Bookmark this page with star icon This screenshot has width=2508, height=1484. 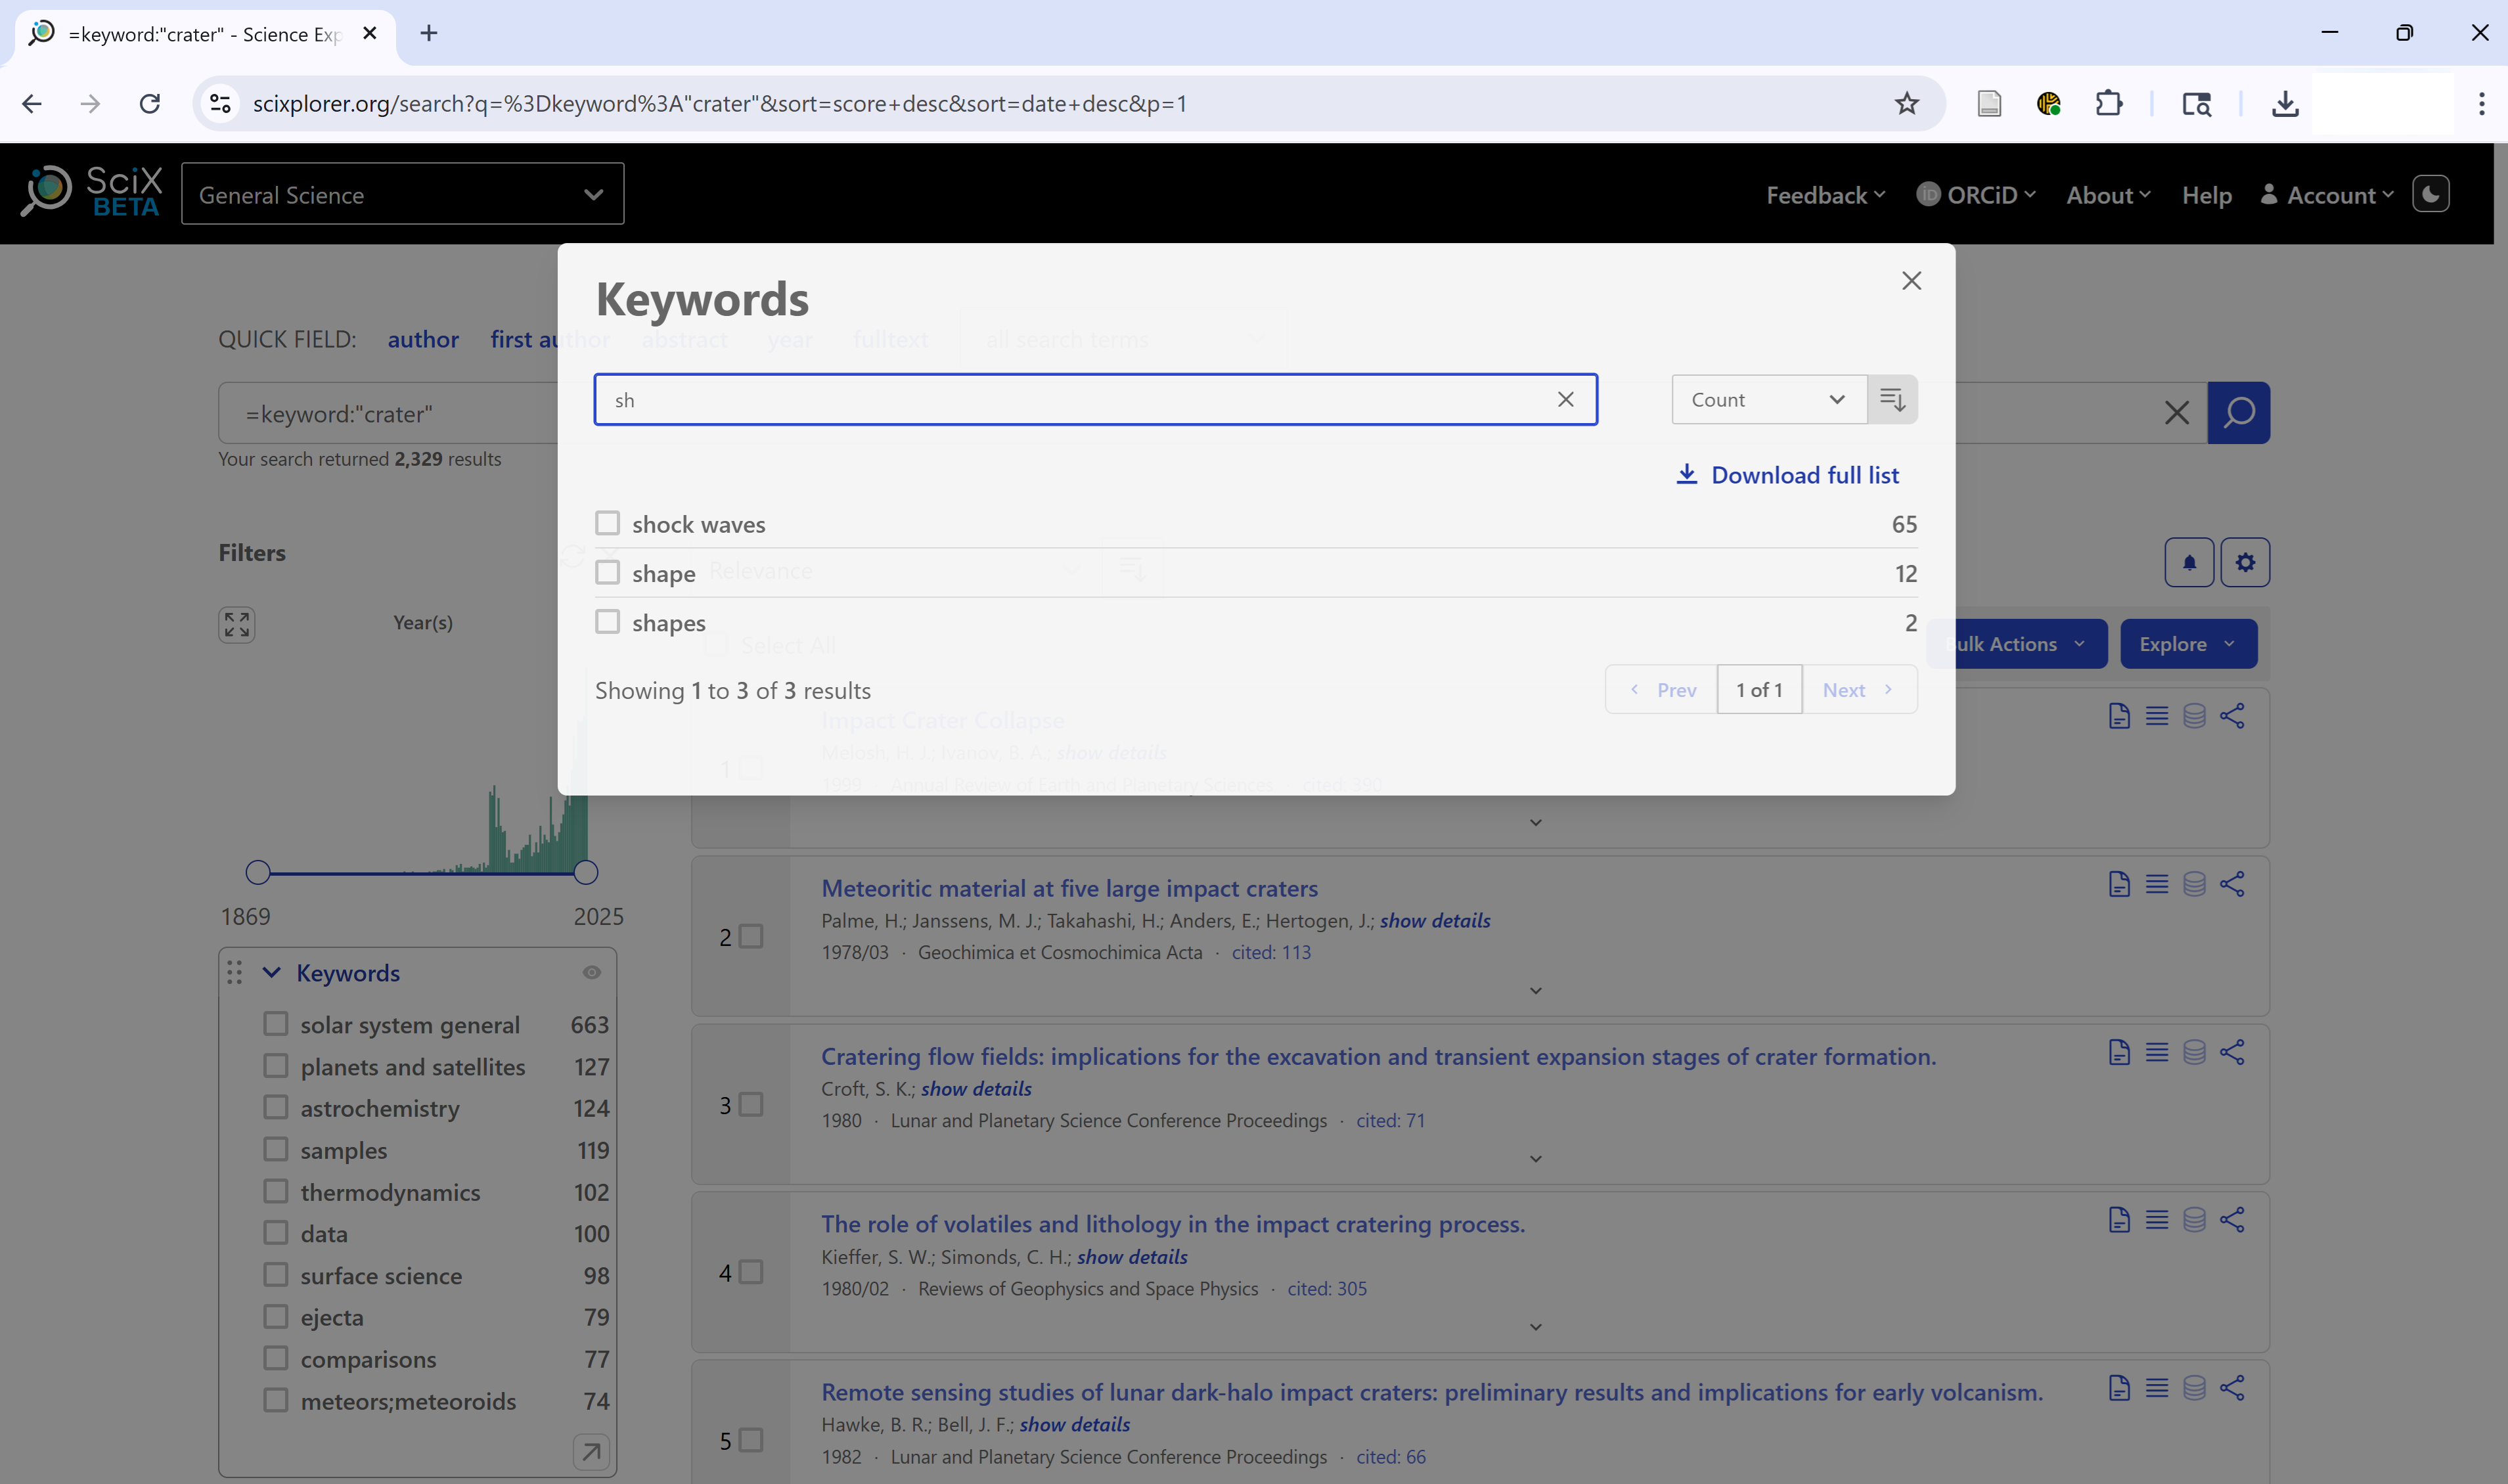point(1906,103)
